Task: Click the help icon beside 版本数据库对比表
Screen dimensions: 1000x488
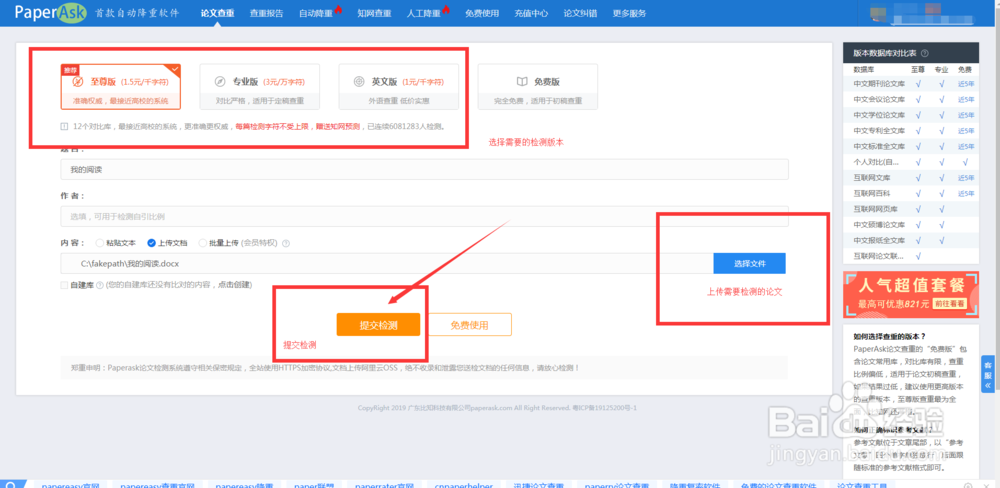Action: [x=925, y=54]
